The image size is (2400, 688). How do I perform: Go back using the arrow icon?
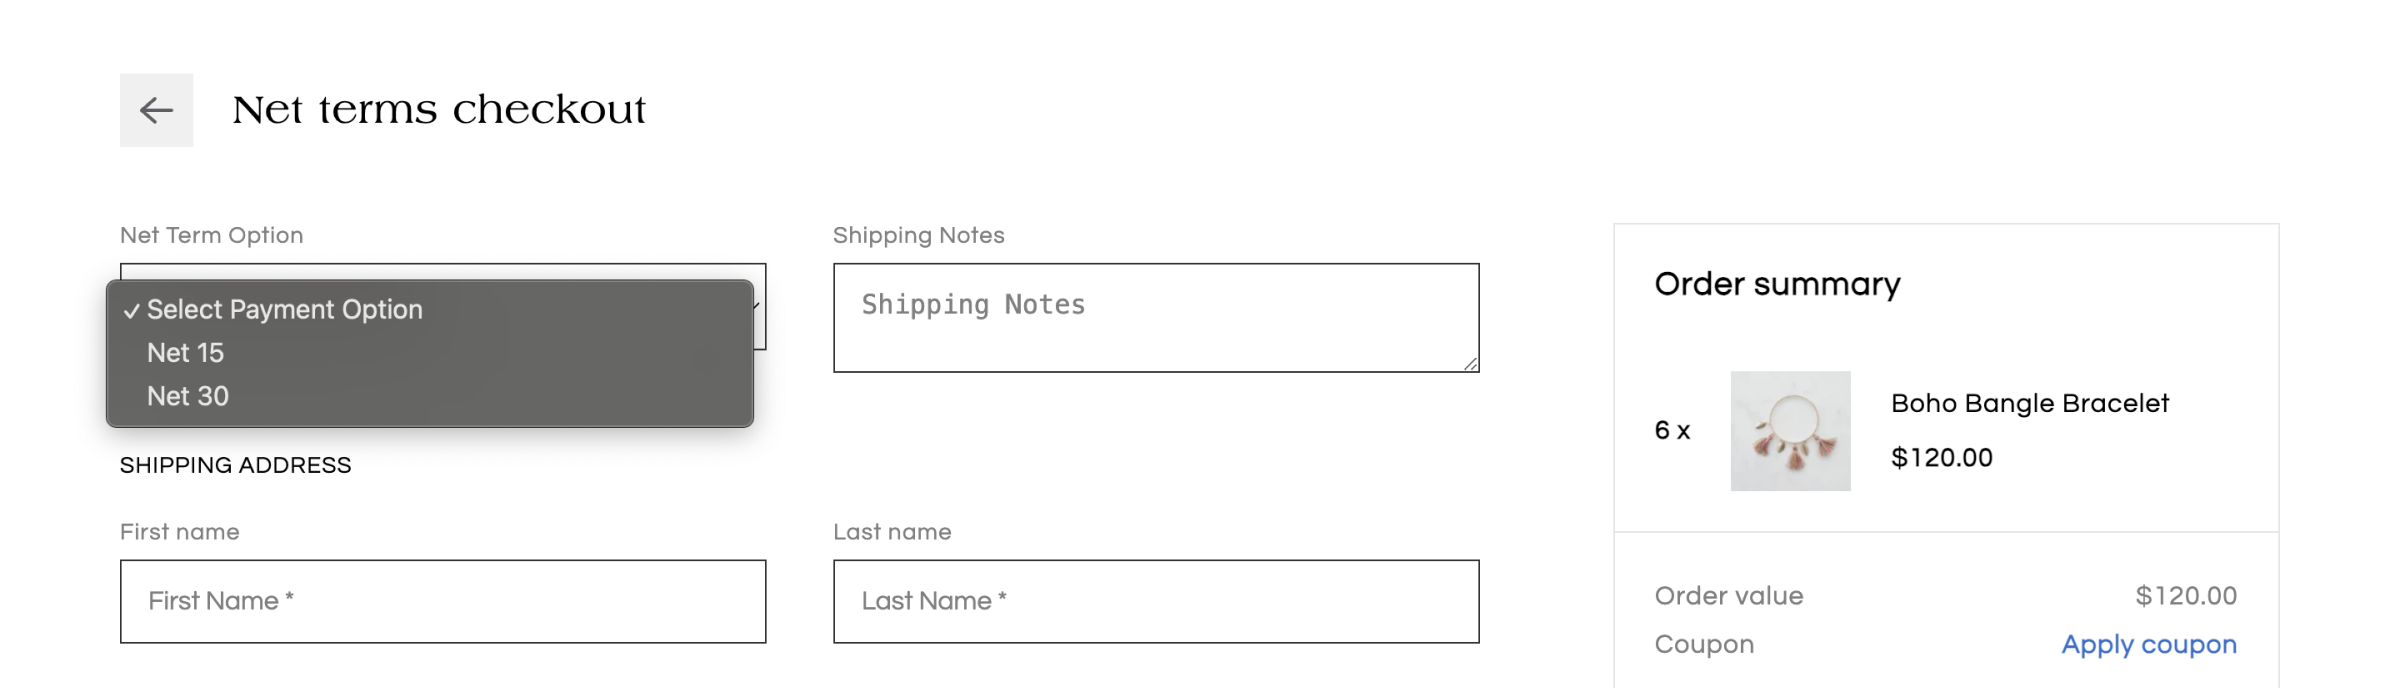(156, 110)
